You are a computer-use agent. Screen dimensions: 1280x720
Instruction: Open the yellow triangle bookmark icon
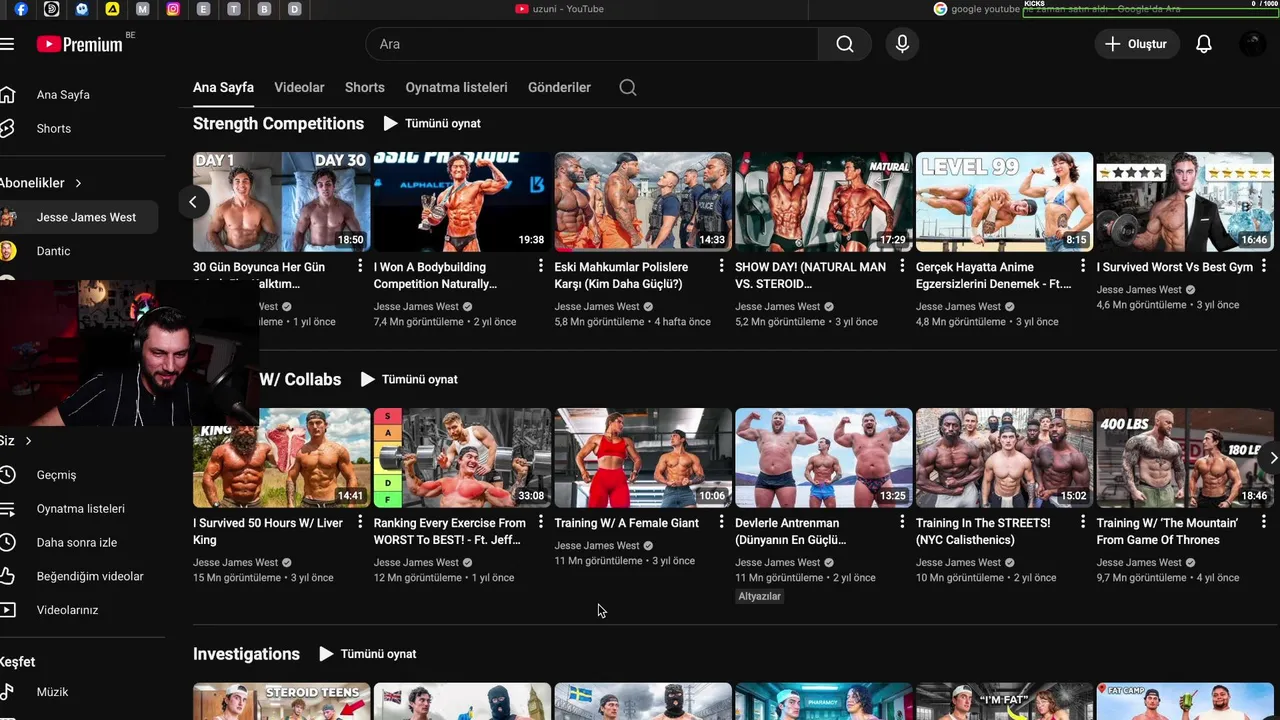click(112, 9)
